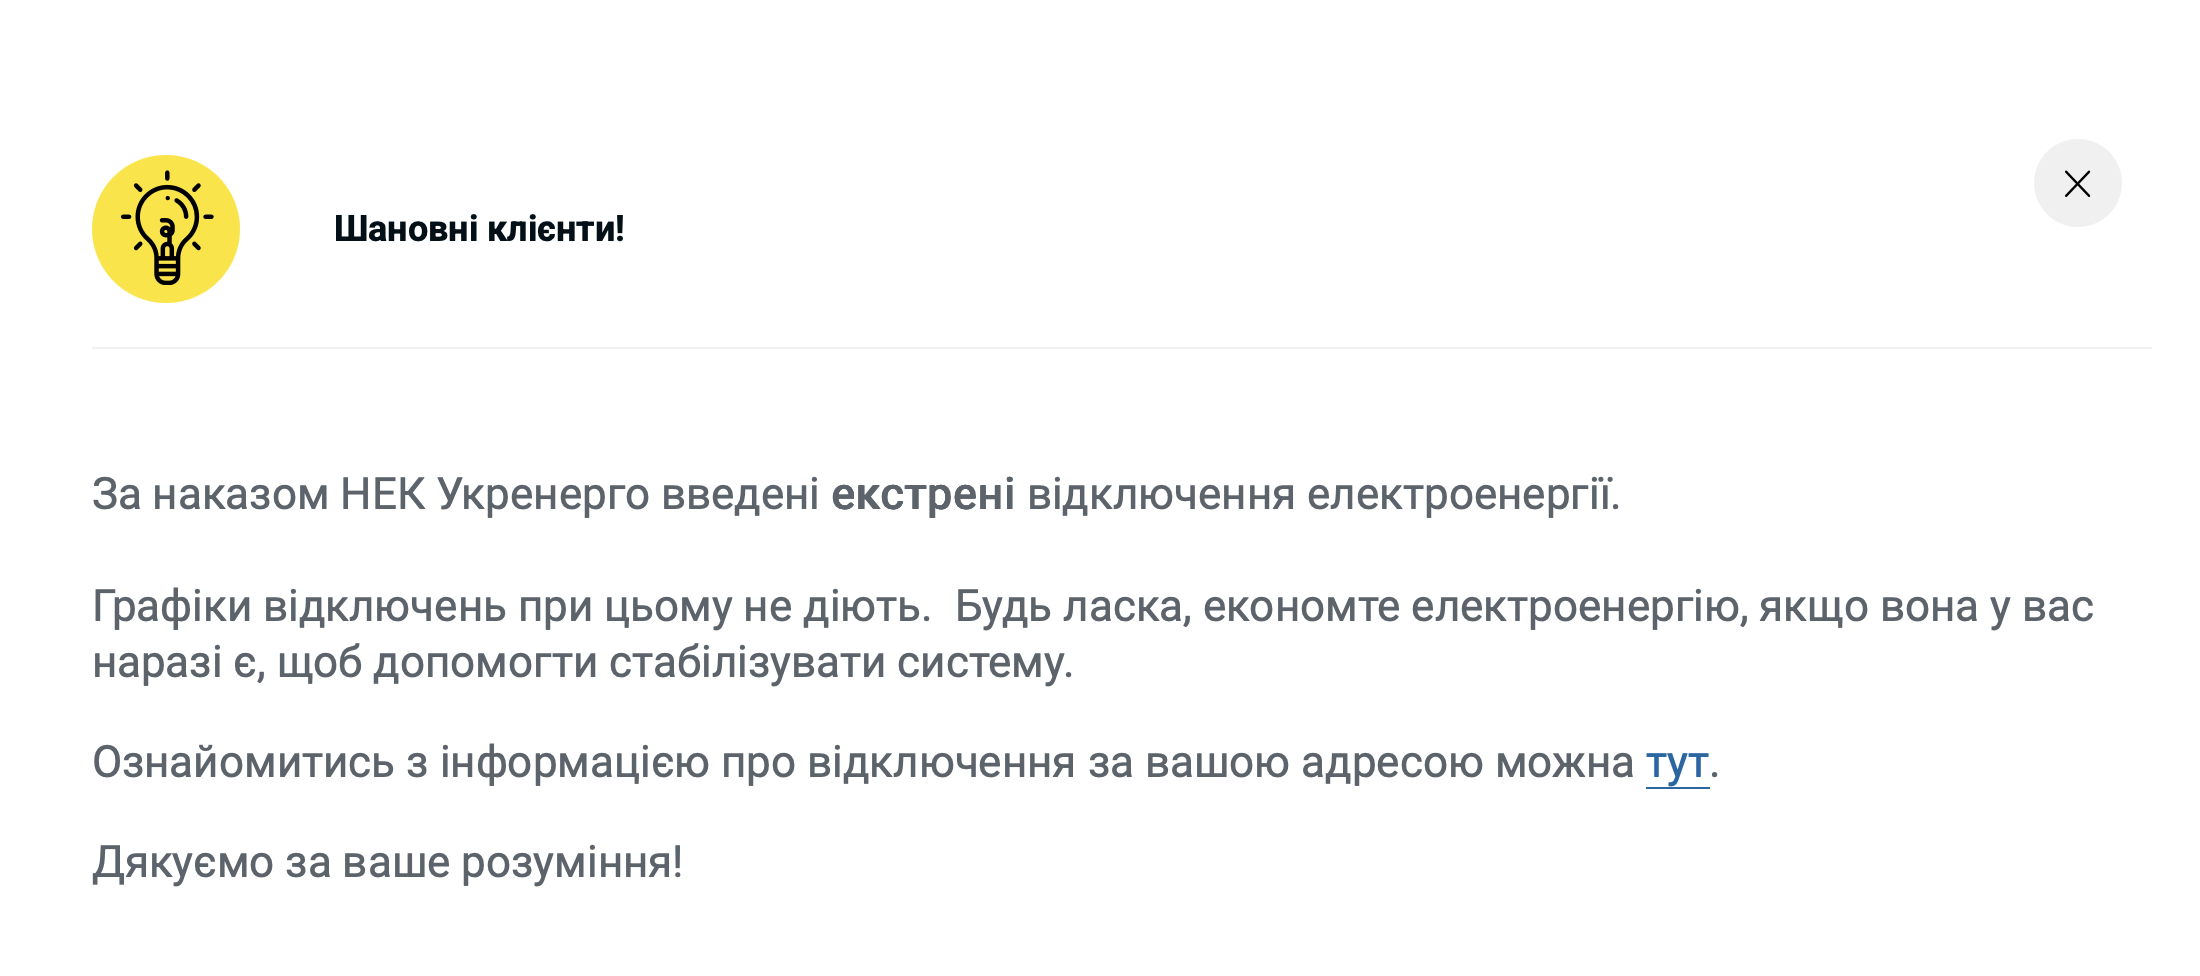Click the words 'Будь ласка'
Viewport: 2200px width, 976px height.
click(1072, 607)
